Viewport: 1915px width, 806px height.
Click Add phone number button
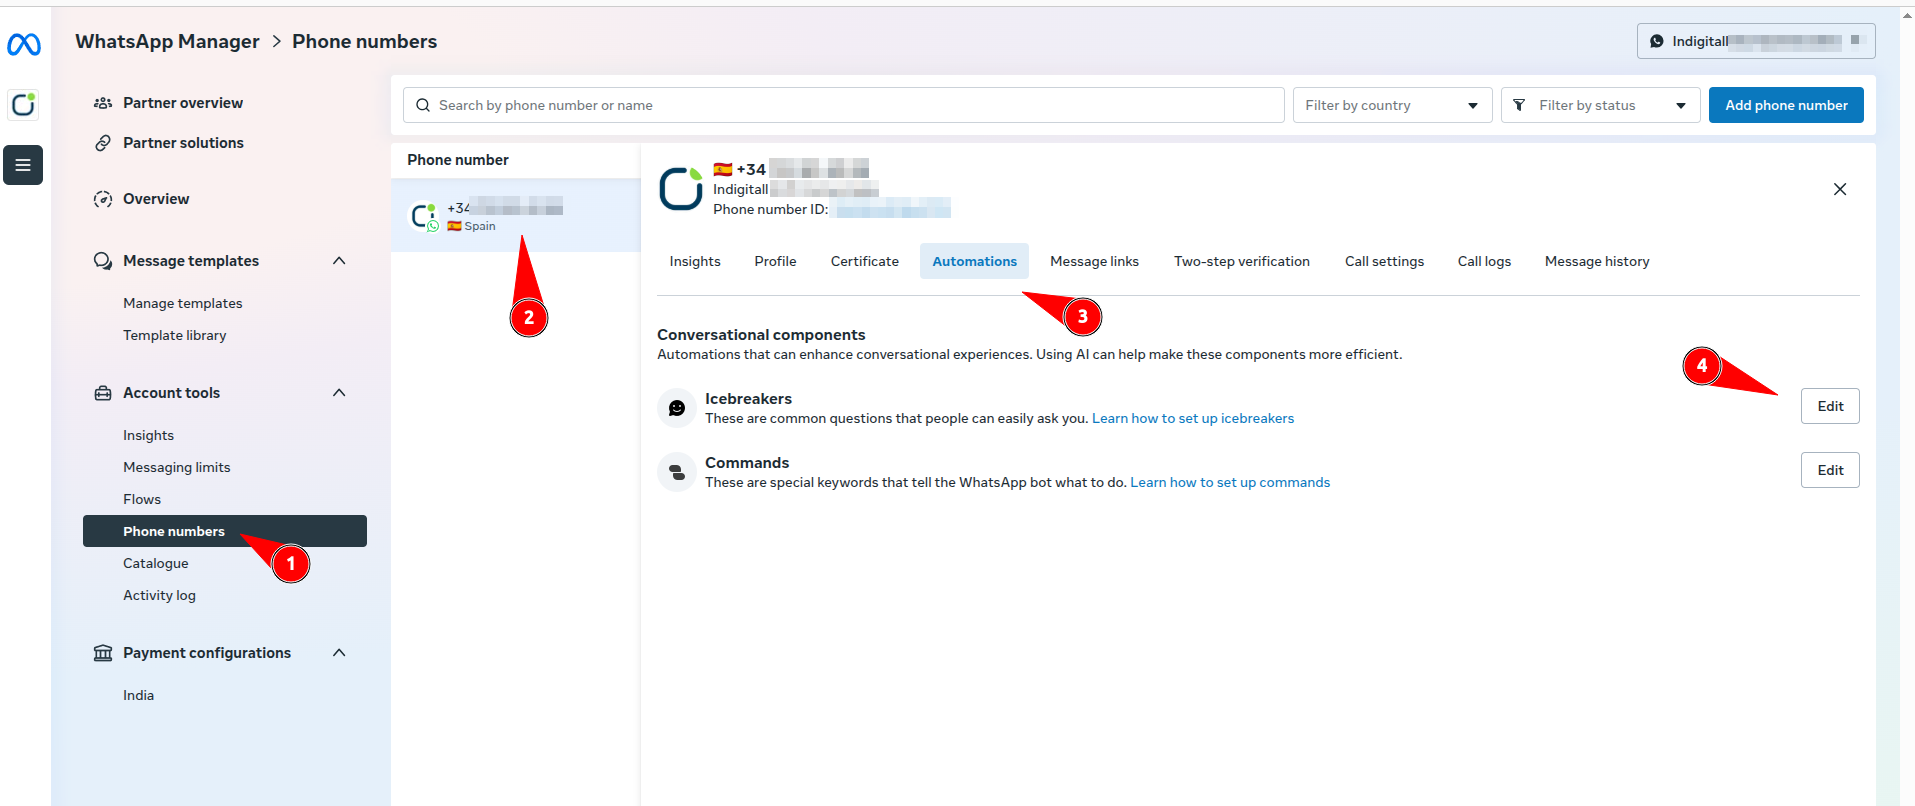tap(1786, 105)
